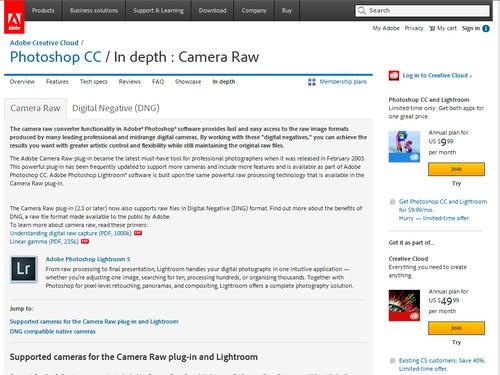Open Get Photoshop CC and Lightroom offer

(443, 210)
